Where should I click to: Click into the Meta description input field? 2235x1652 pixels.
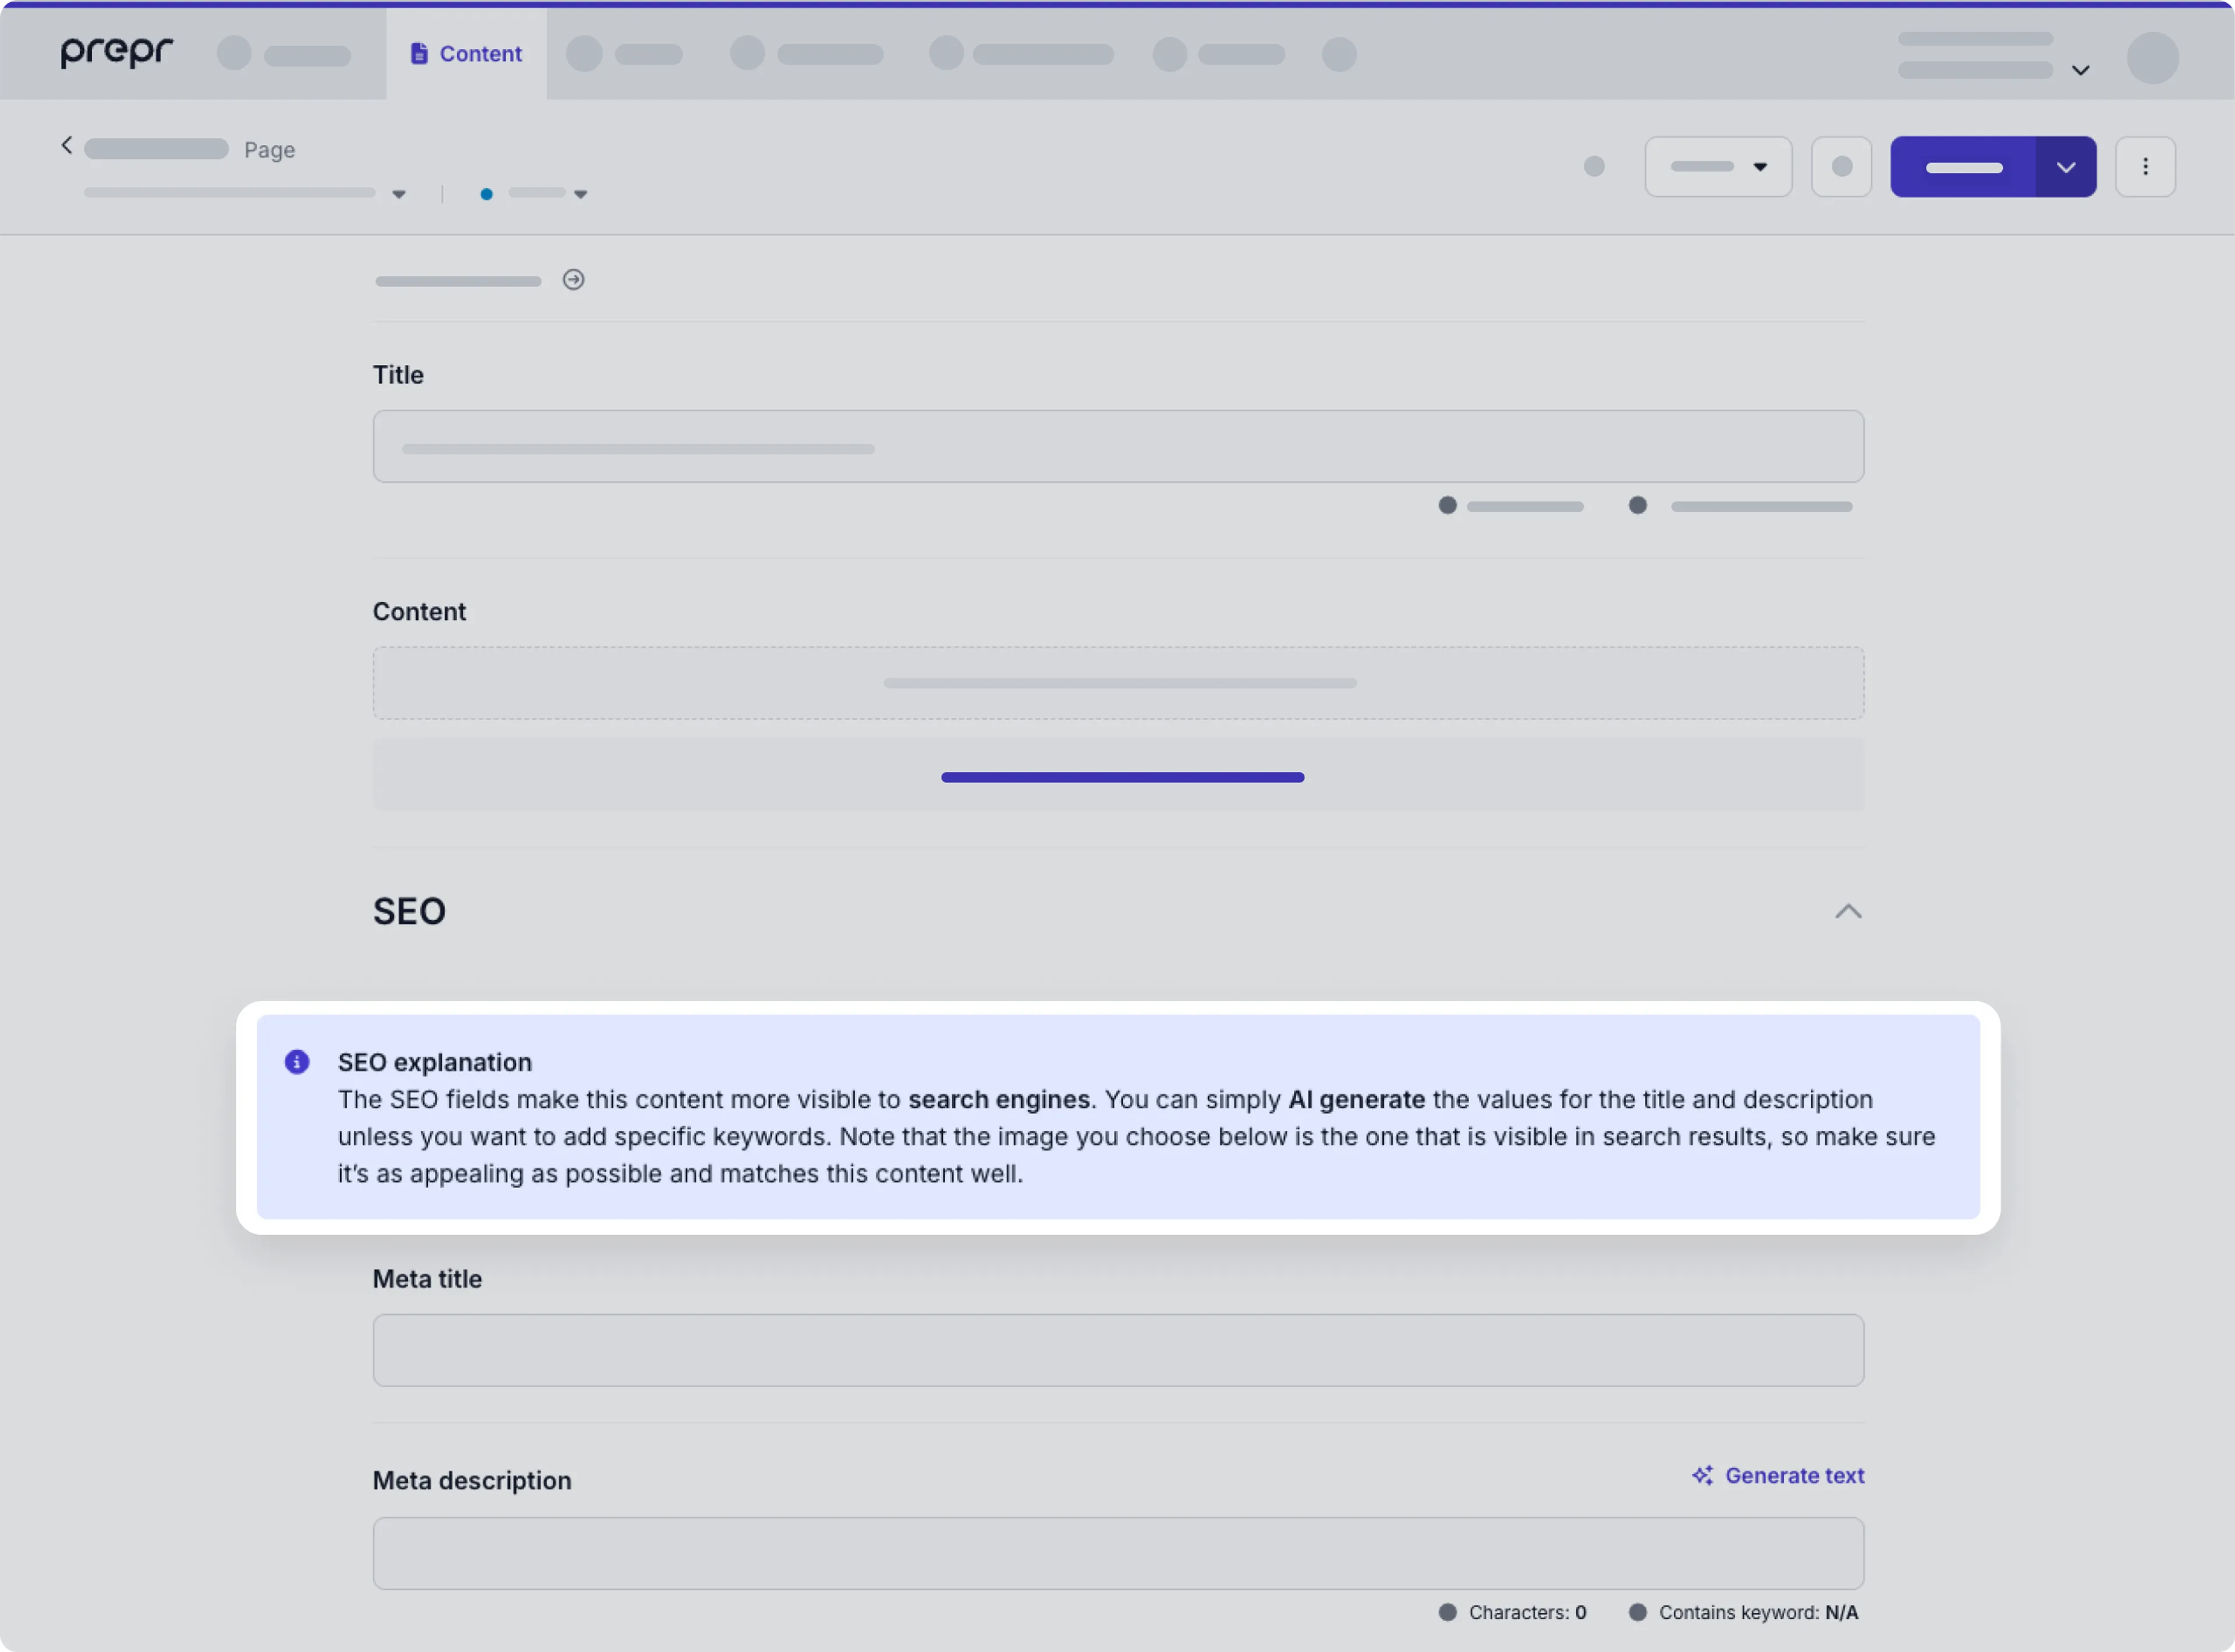[1118, 1553]
